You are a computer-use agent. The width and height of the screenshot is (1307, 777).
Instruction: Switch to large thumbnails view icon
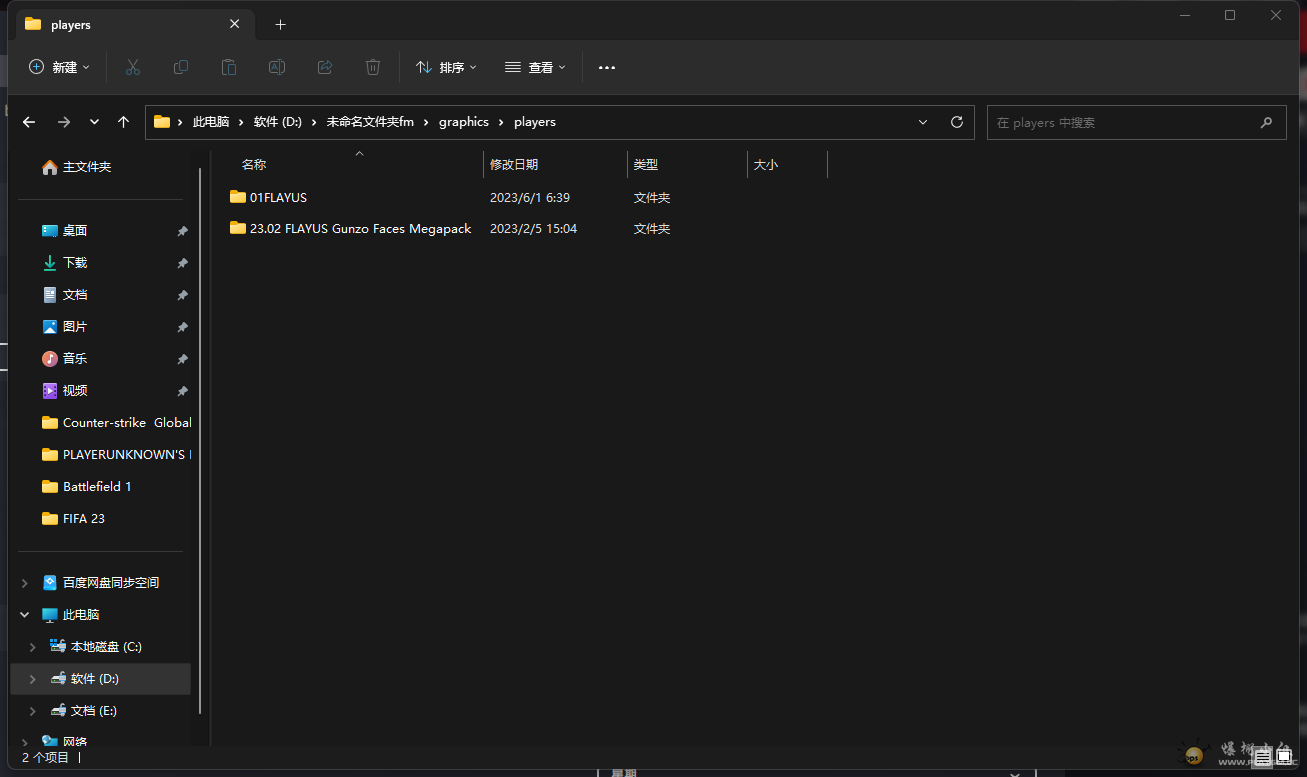point(1283,759)
